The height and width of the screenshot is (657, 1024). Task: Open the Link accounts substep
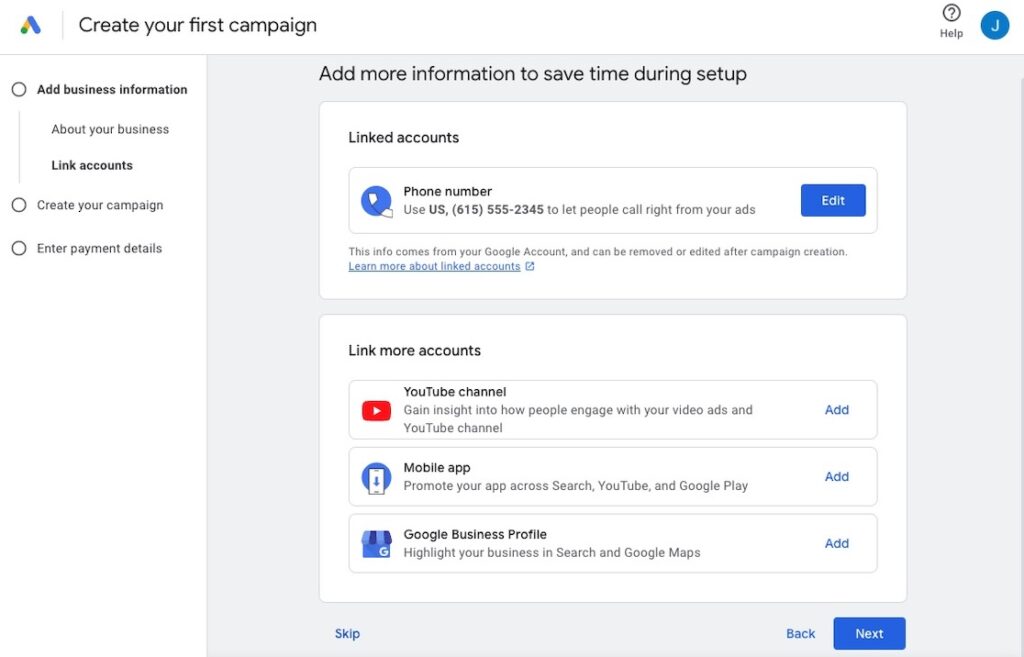pos(92,165)
